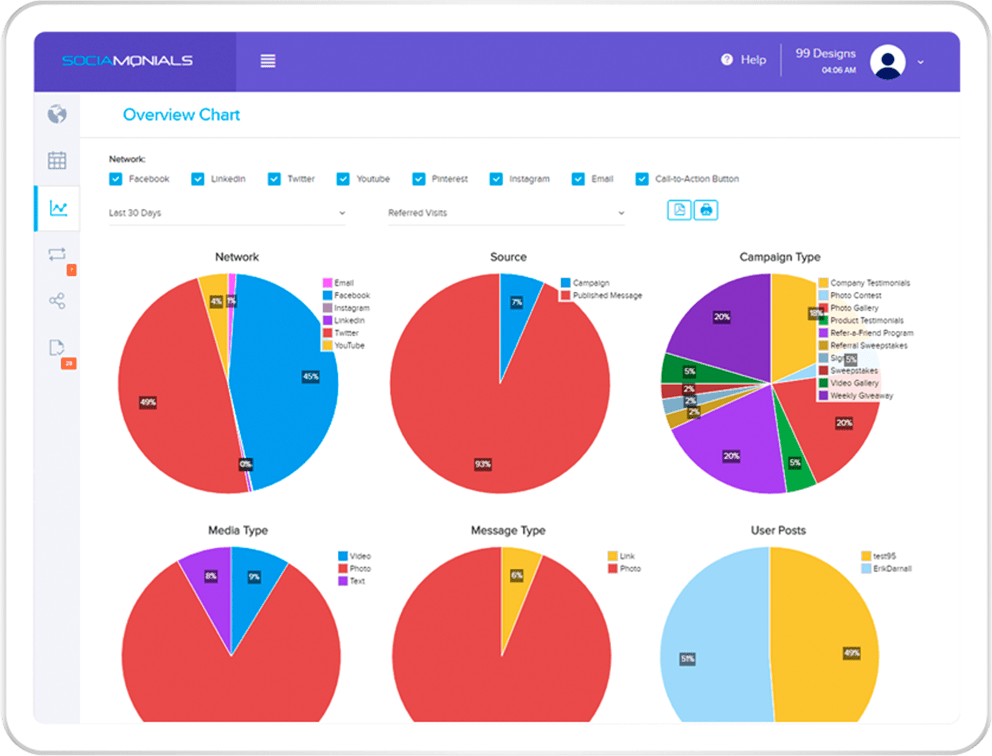Click the Overview Chart heading
Screen dimensions: 992x756
point(182,115)
